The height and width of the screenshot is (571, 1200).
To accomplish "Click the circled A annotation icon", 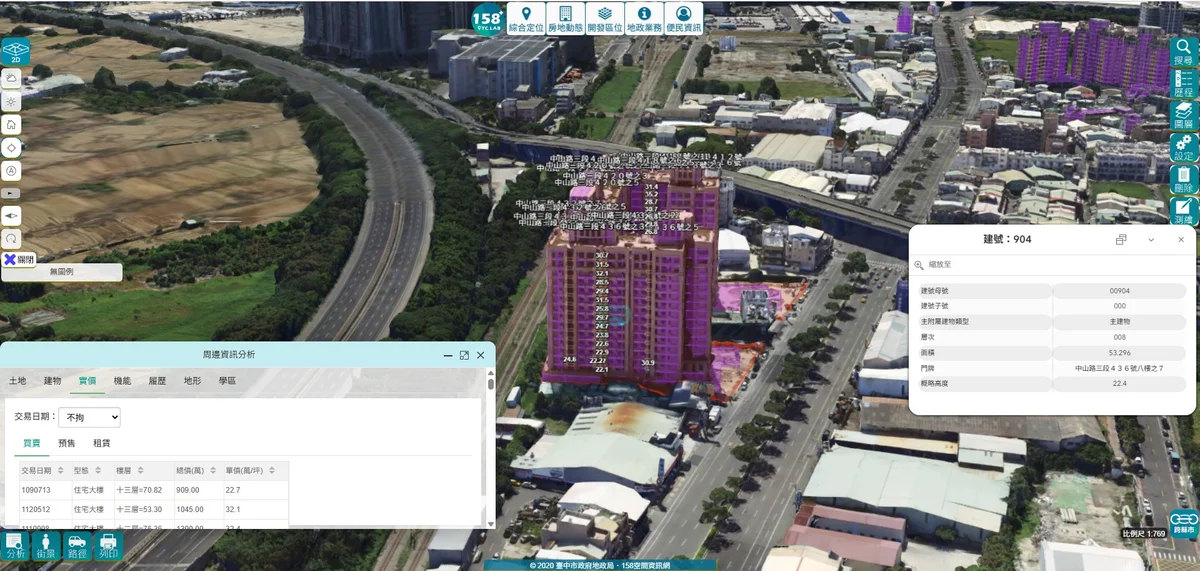I will coord(11,171).
